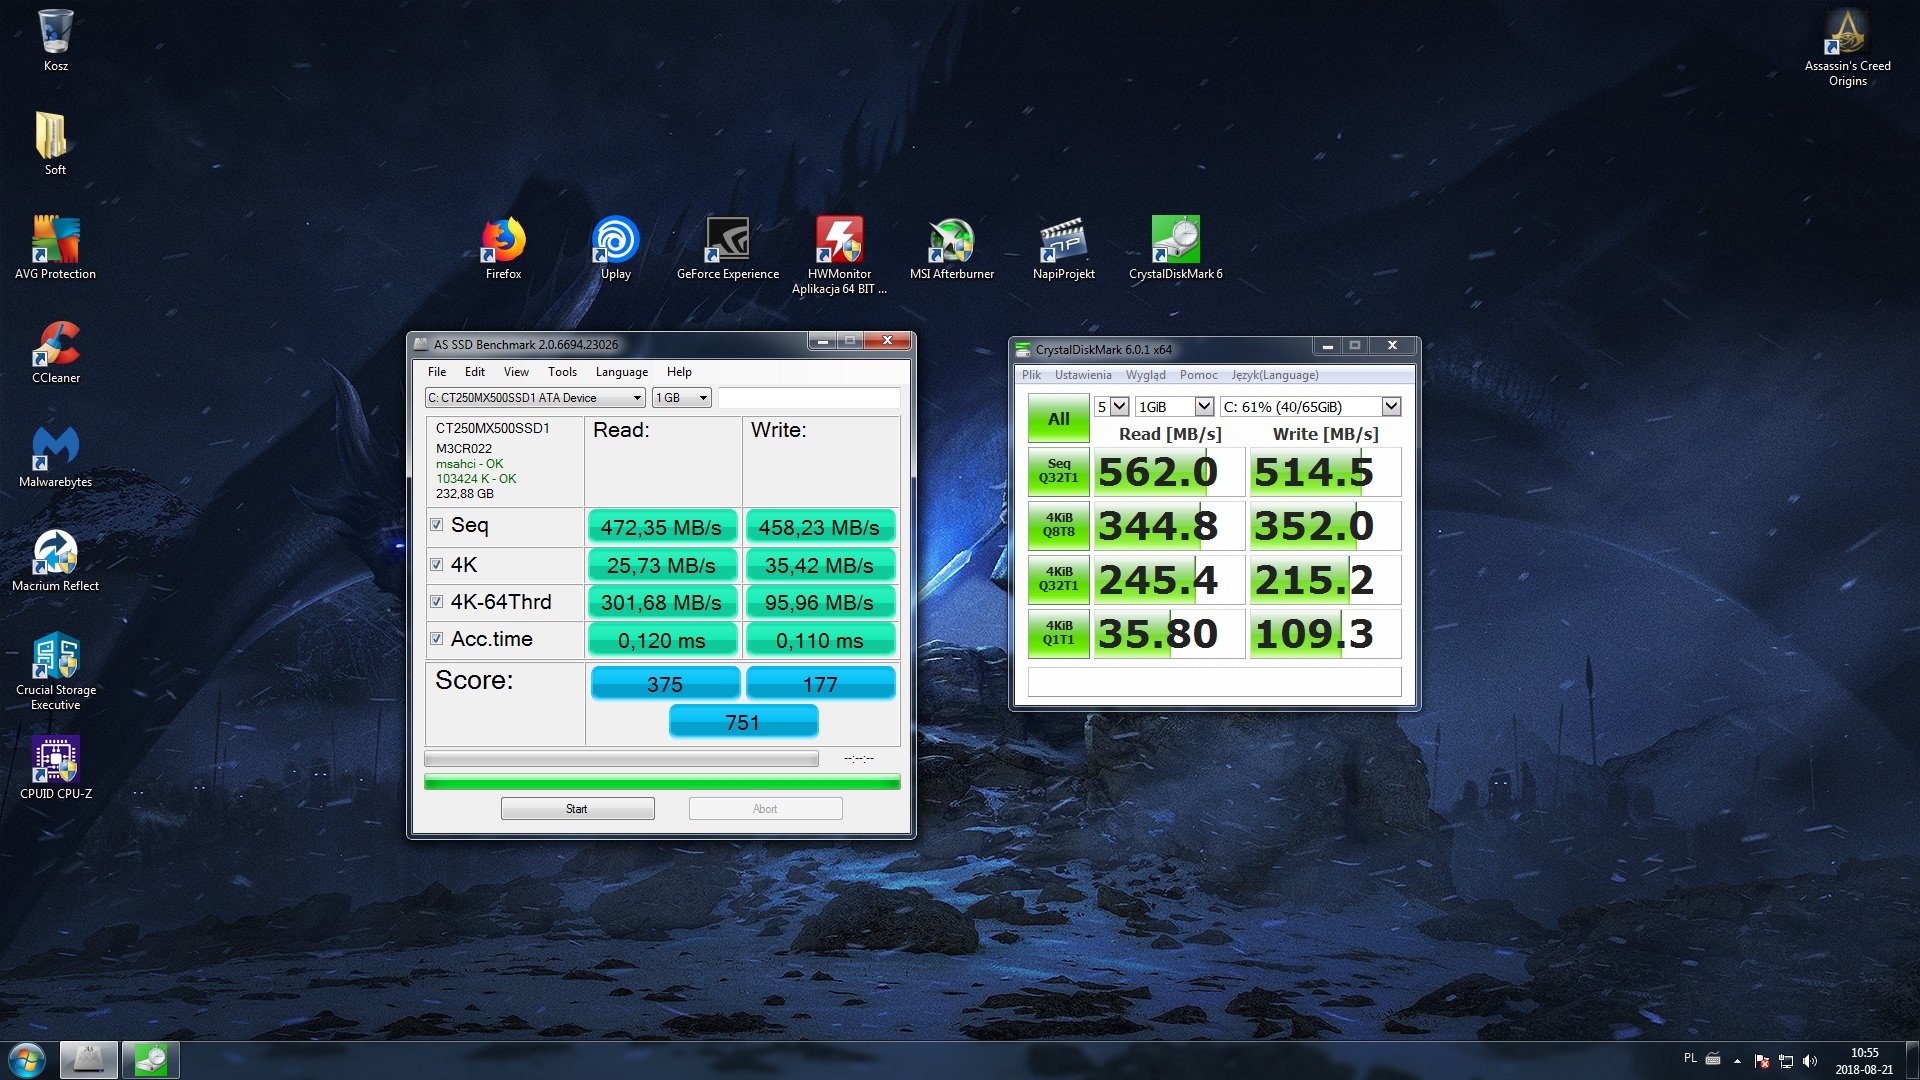This screenshot has height=1080, width=1920.
Task: Open MSI Afterburner shortcut
Action: click(951, 247)
